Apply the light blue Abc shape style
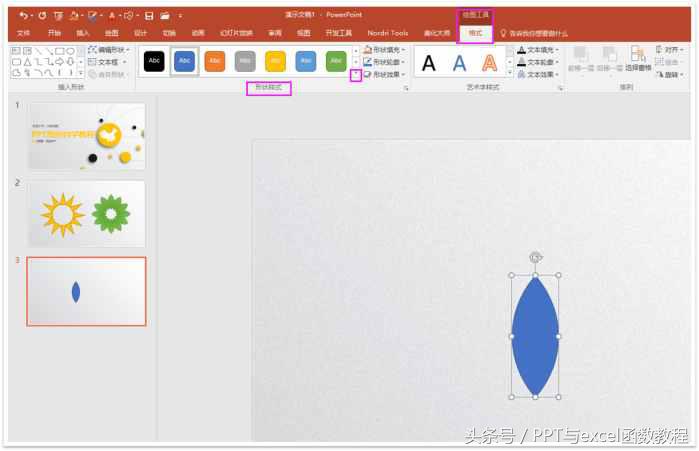This screenshot has height=451, width=699. click(306, 61)
